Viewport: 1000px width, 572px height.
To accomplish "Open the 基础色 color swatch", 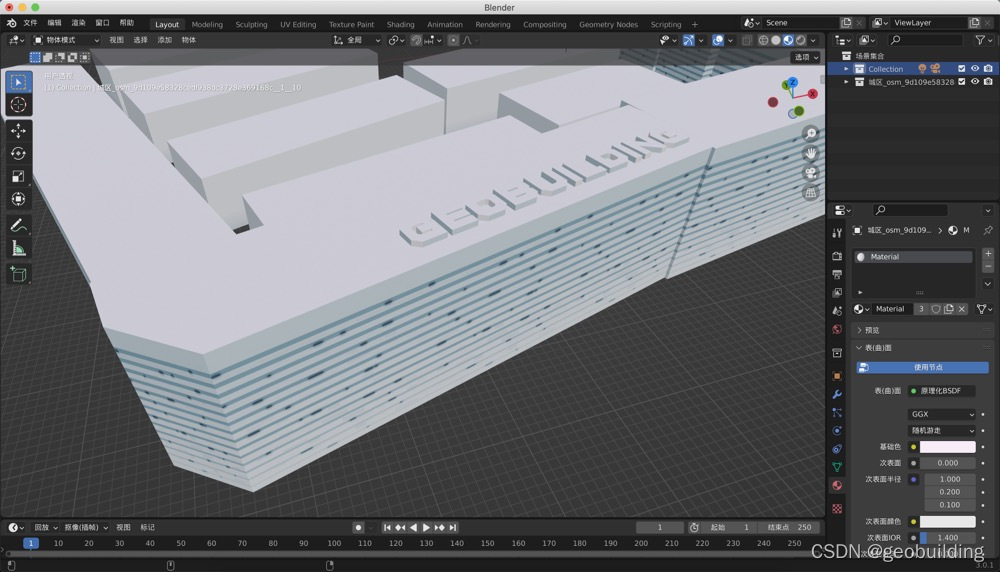I will coord(947,447).
